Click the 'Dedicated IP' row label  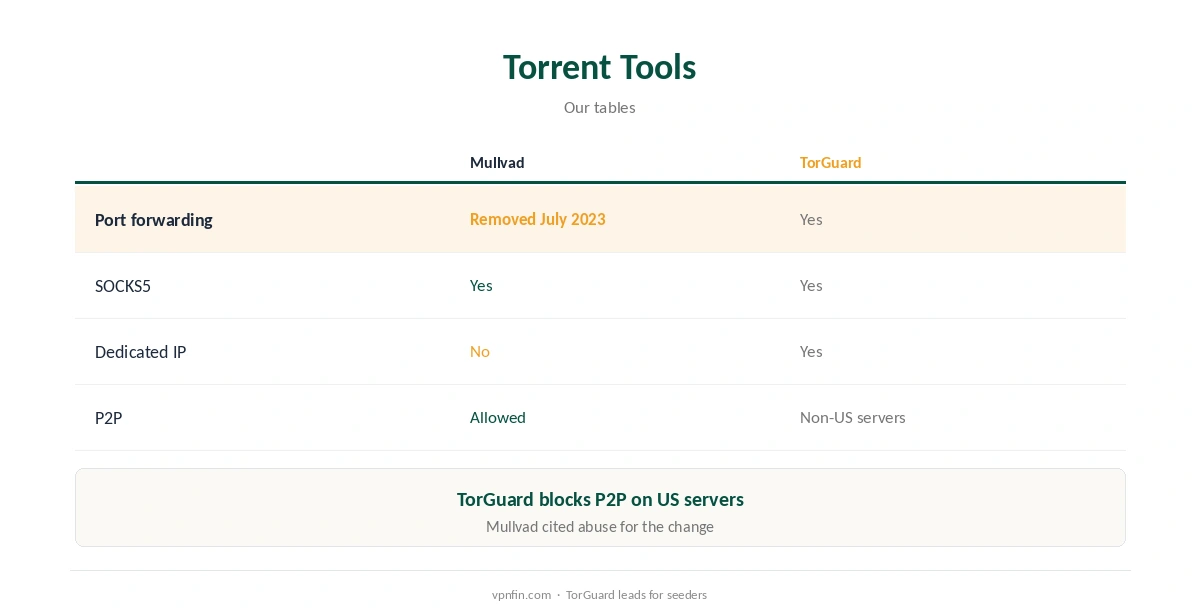(140, 351)
